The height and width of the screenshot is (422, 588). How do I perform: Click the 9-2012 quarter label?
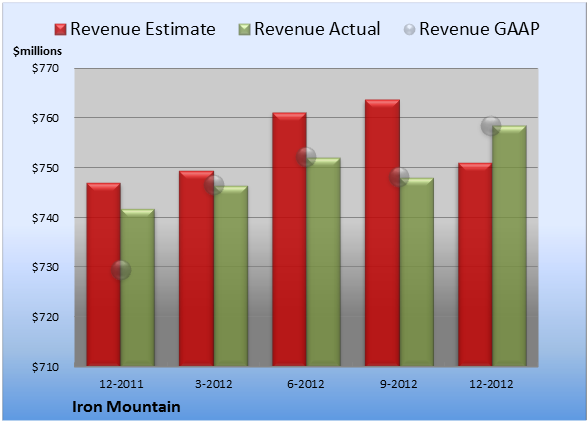pos(399,384)
